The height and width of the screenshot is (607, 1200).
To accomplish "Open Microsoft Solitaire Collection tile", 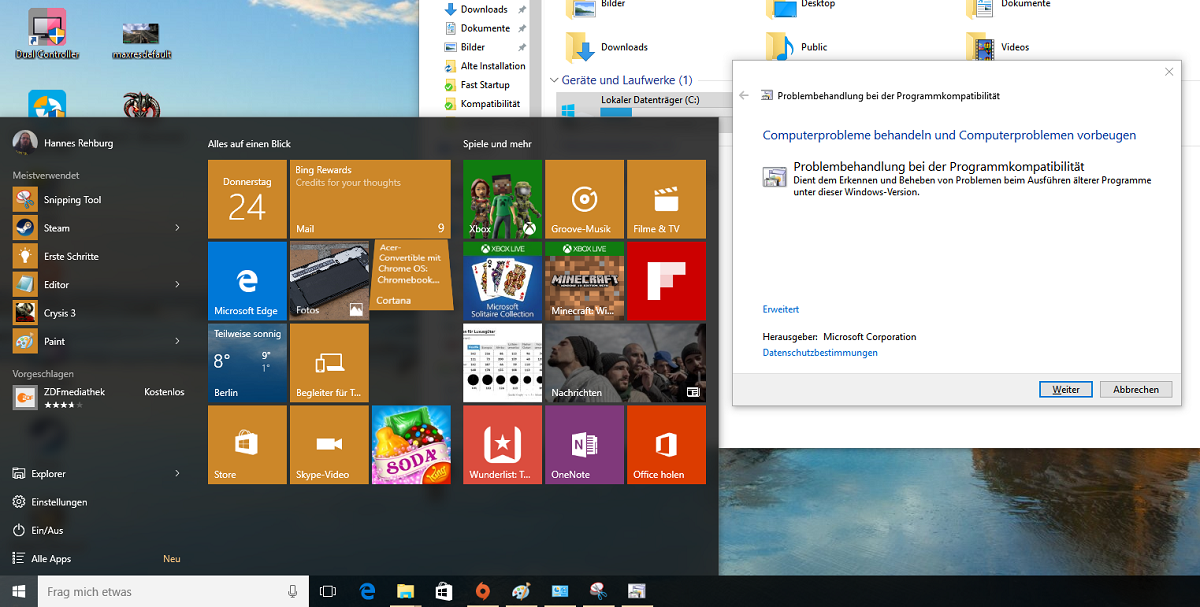I will [502, 281].
